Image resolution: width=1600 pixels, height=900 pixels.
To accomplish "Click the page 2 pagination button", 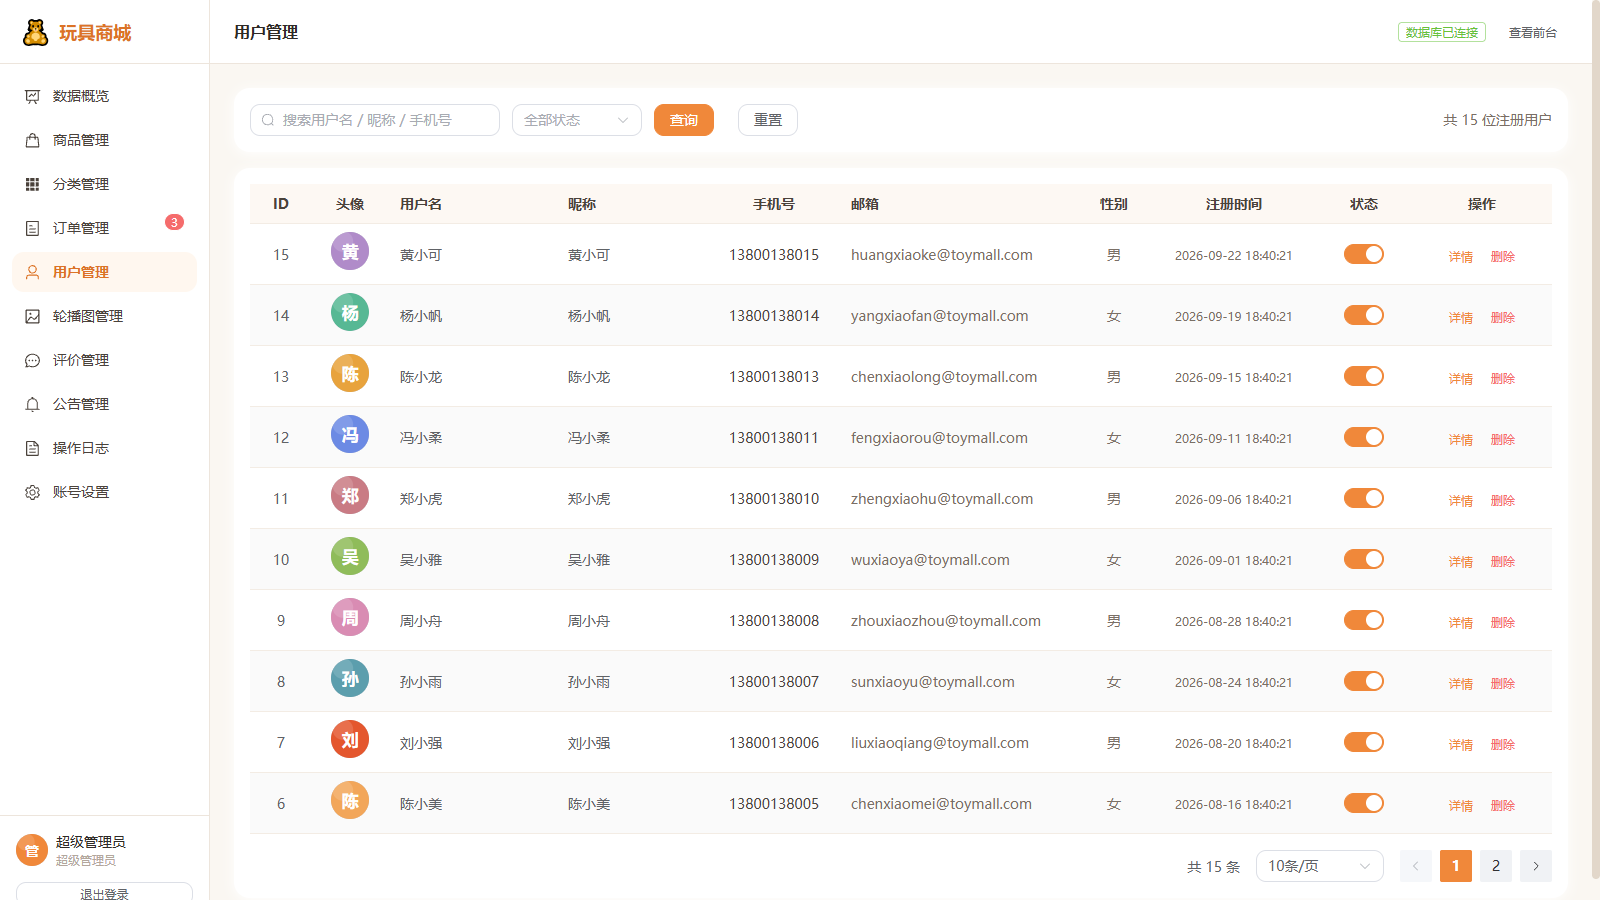I will (1496, 866).
